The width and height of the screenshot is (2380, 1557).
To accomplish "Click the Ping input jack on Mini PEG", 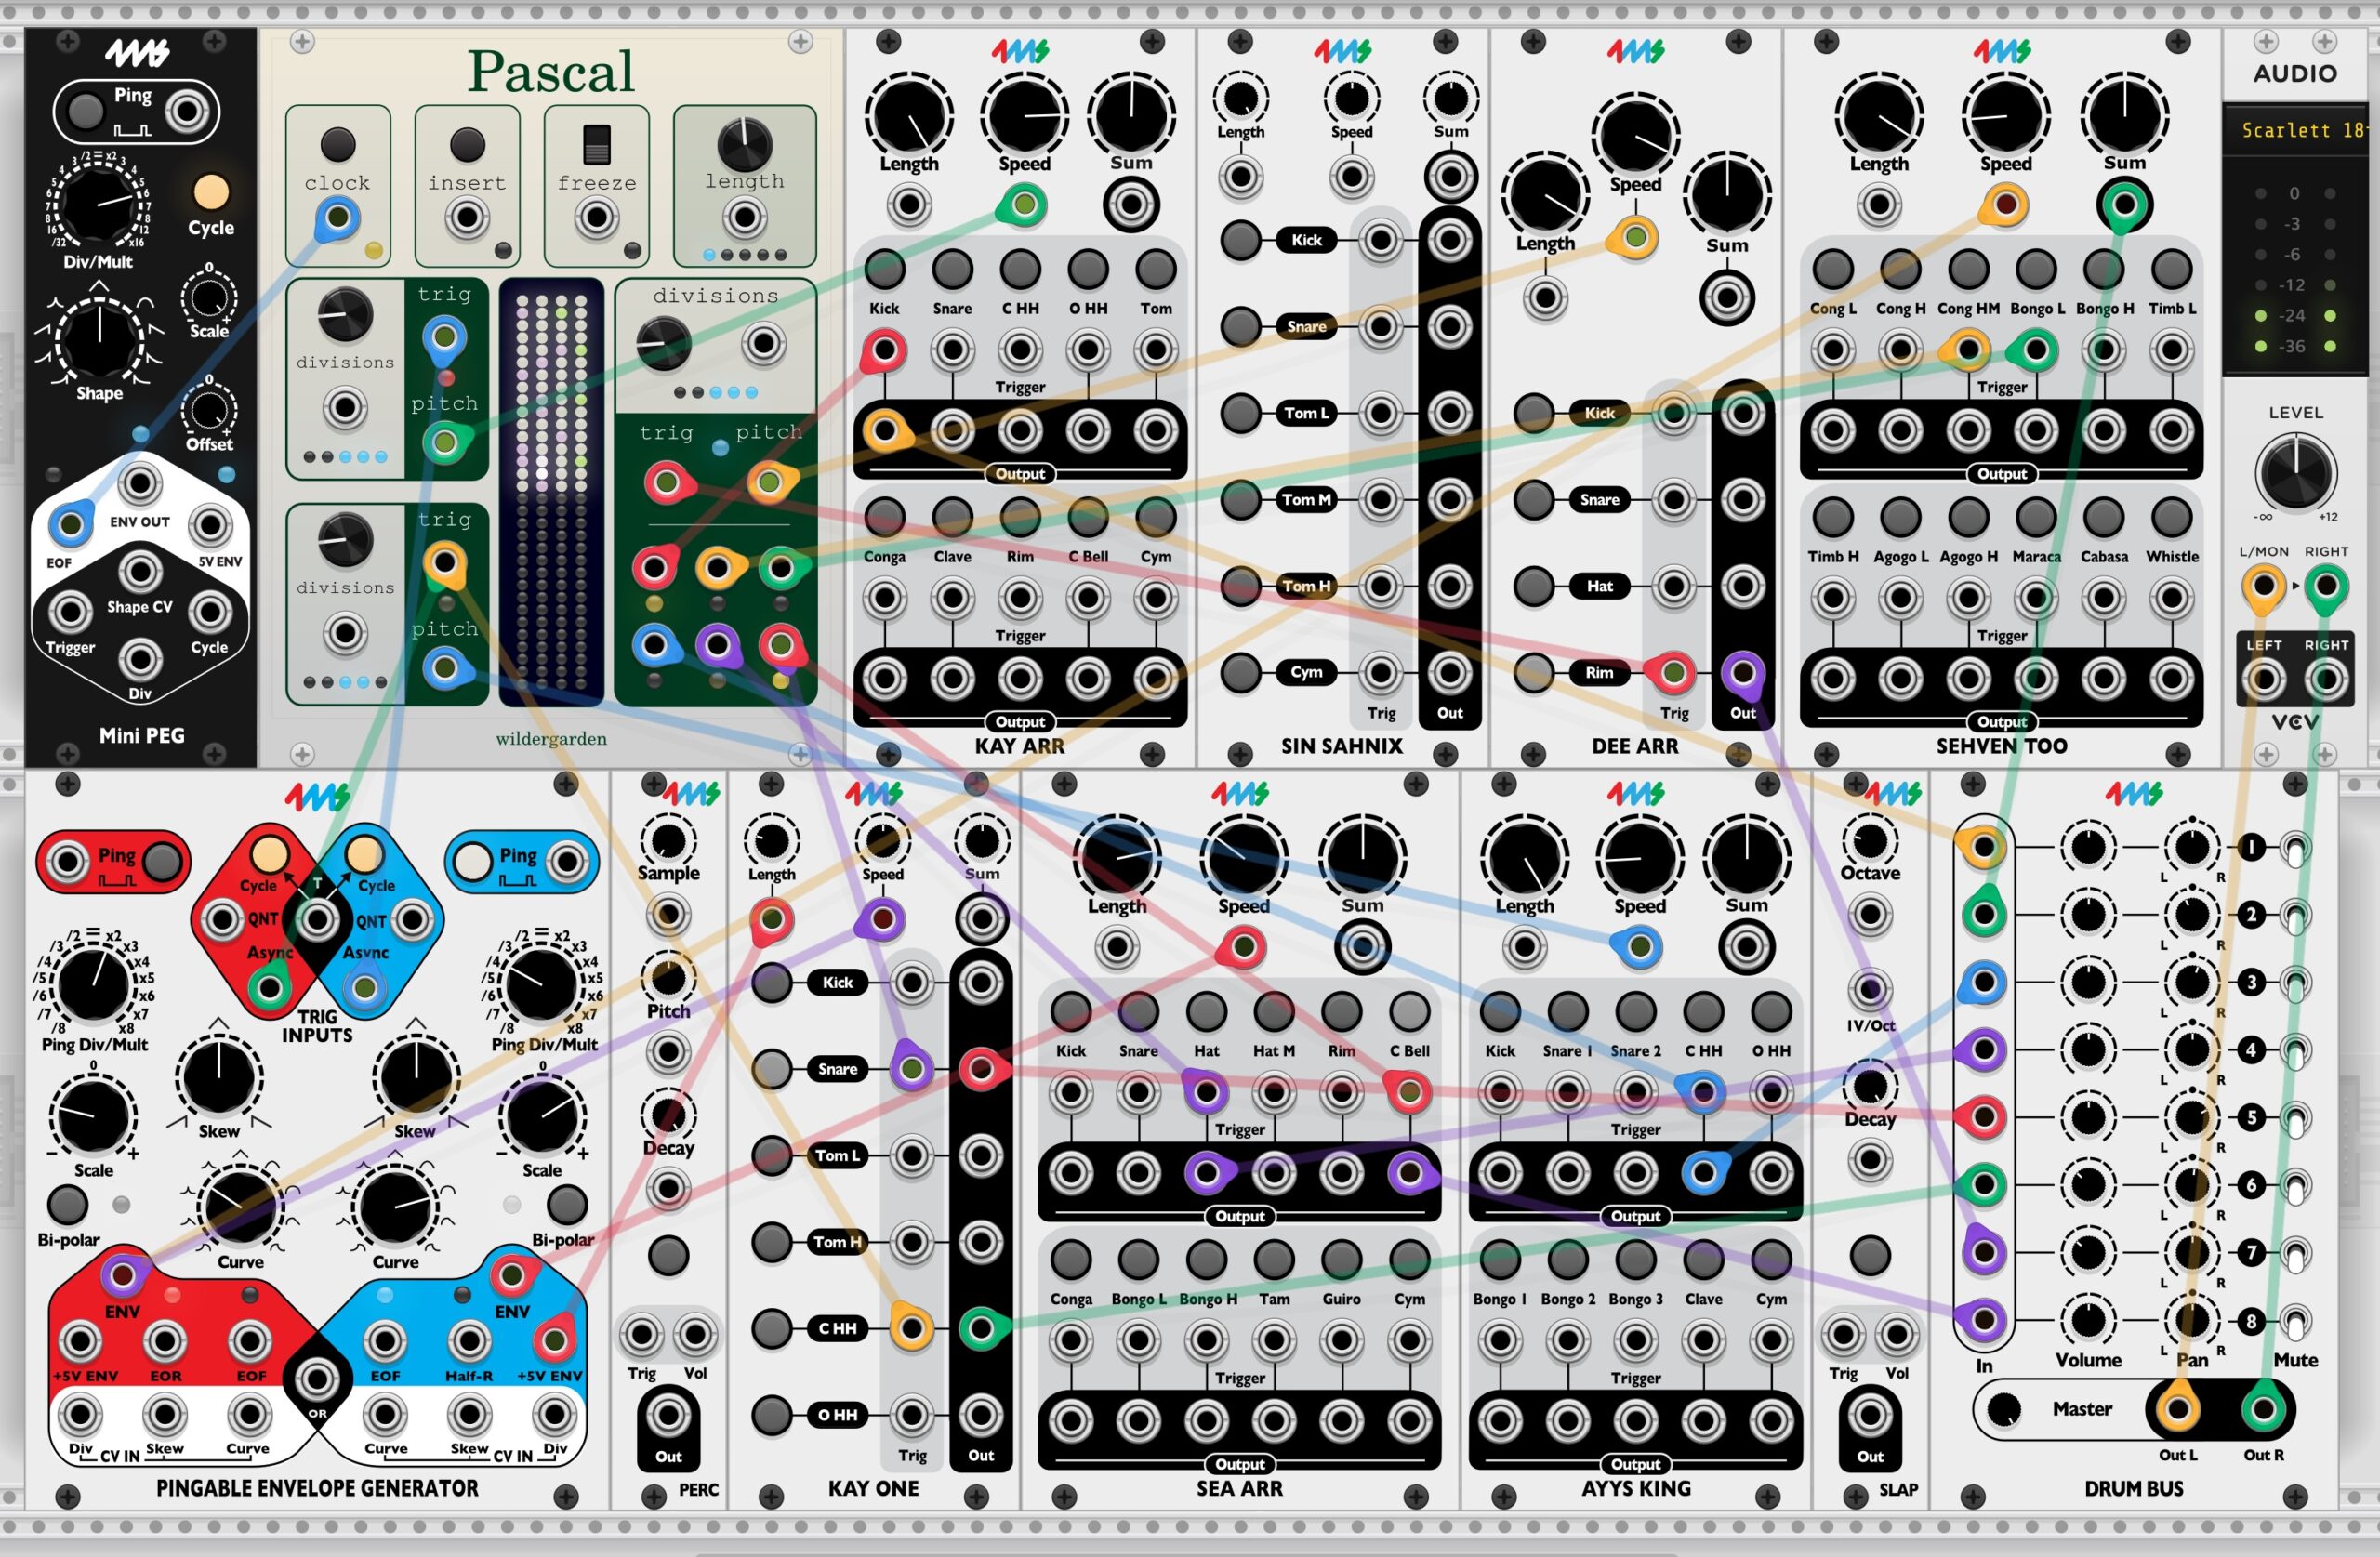I will 186,111.
